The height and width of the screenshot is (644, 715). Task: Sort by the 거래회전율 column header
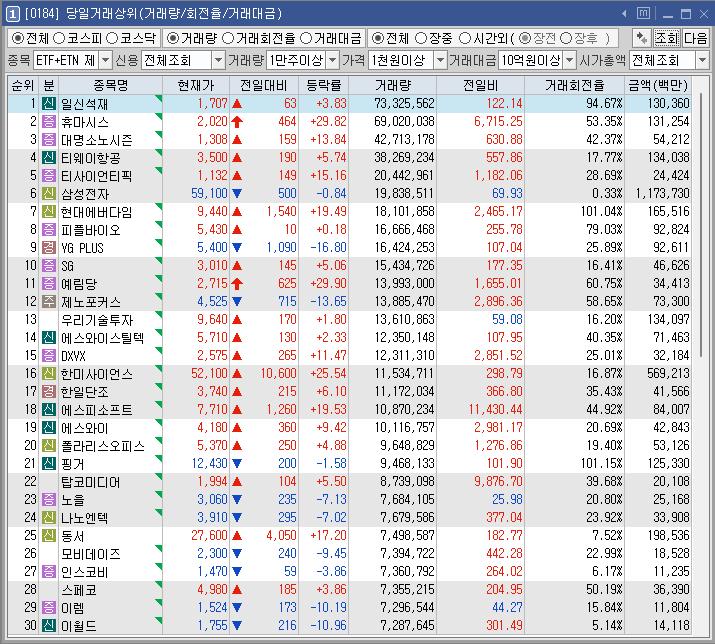[x=575, y=85]
